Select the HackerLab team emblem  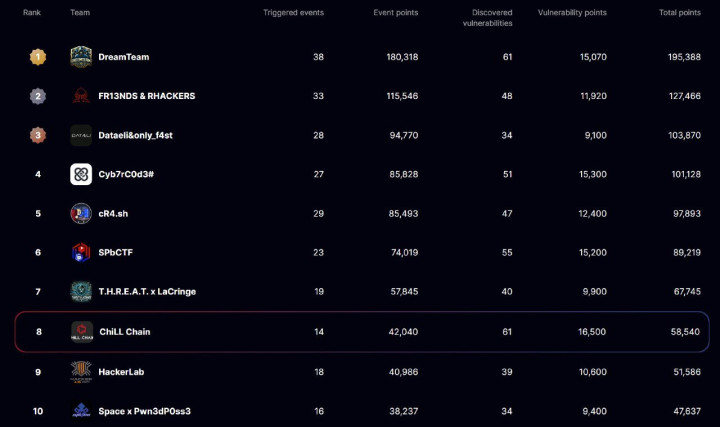click(x=81, y=372)
